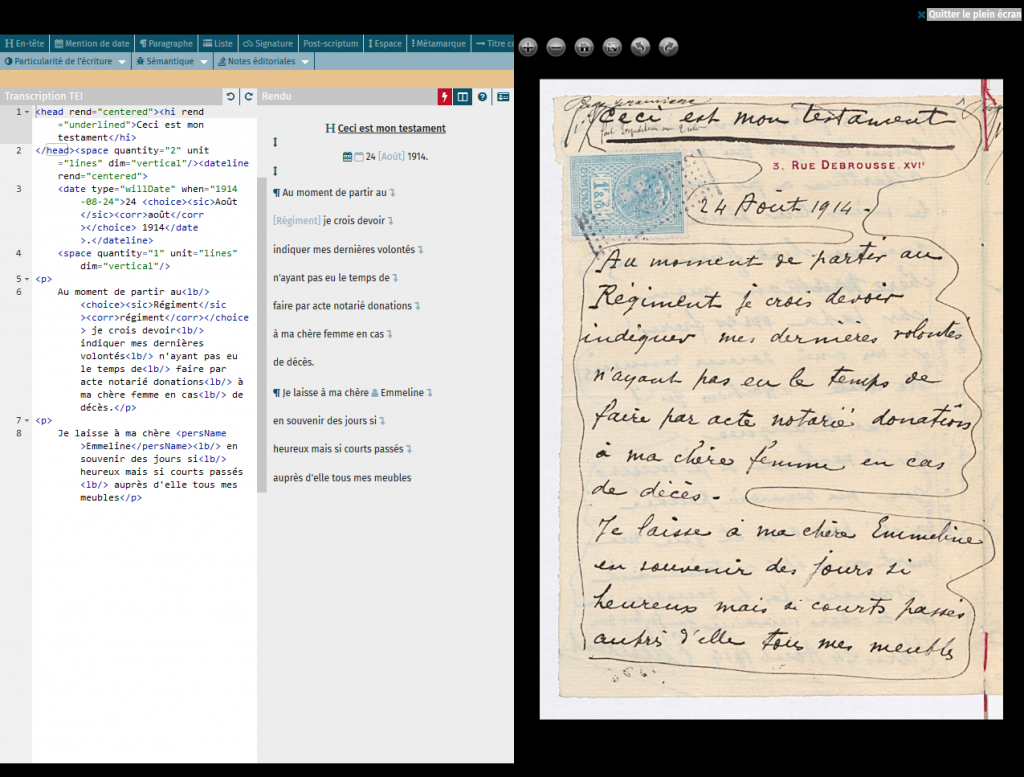Collapse code fold at line 1

click(x=27, y=112)
